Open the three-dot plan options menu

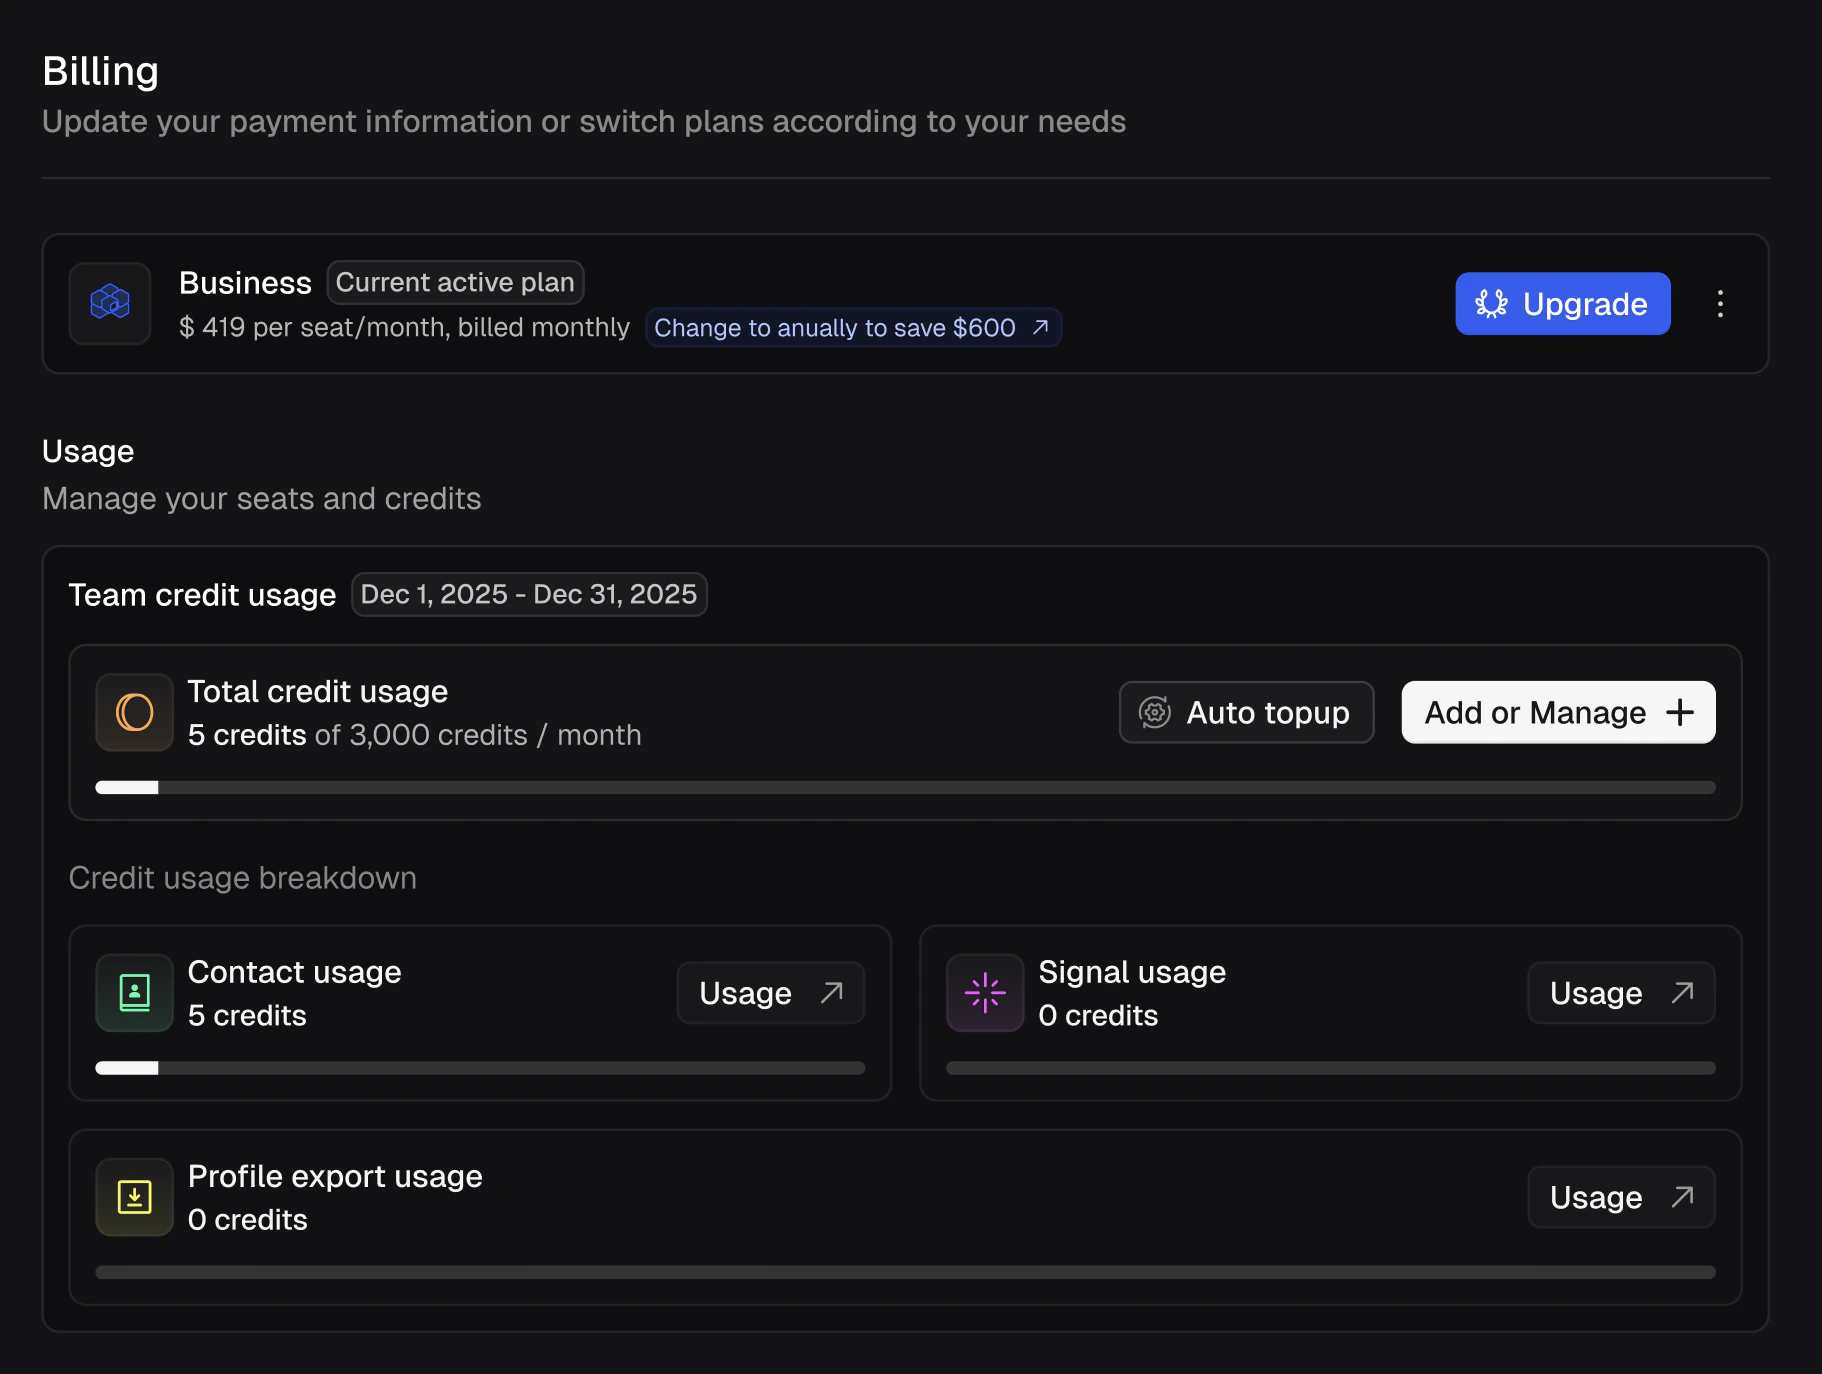pyautogui.click(x=1720, y=303)
